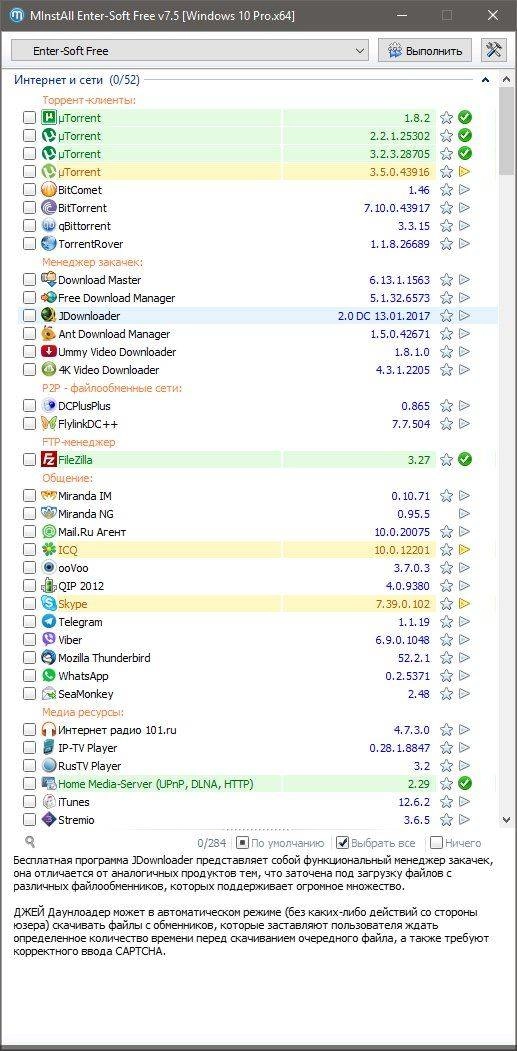Click the Медиа ресурсы category label
Image resolution: width=517 pixels, height=1051 pixels.
[83, 712]
